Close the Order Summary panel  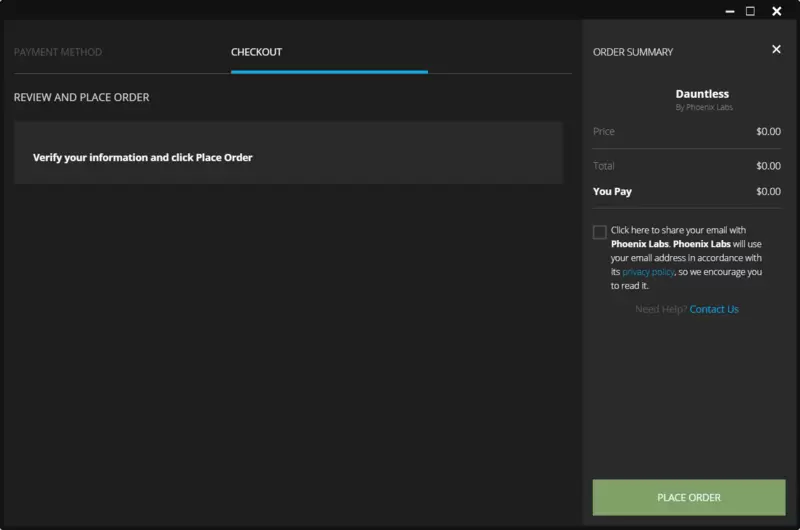(776, 49)
